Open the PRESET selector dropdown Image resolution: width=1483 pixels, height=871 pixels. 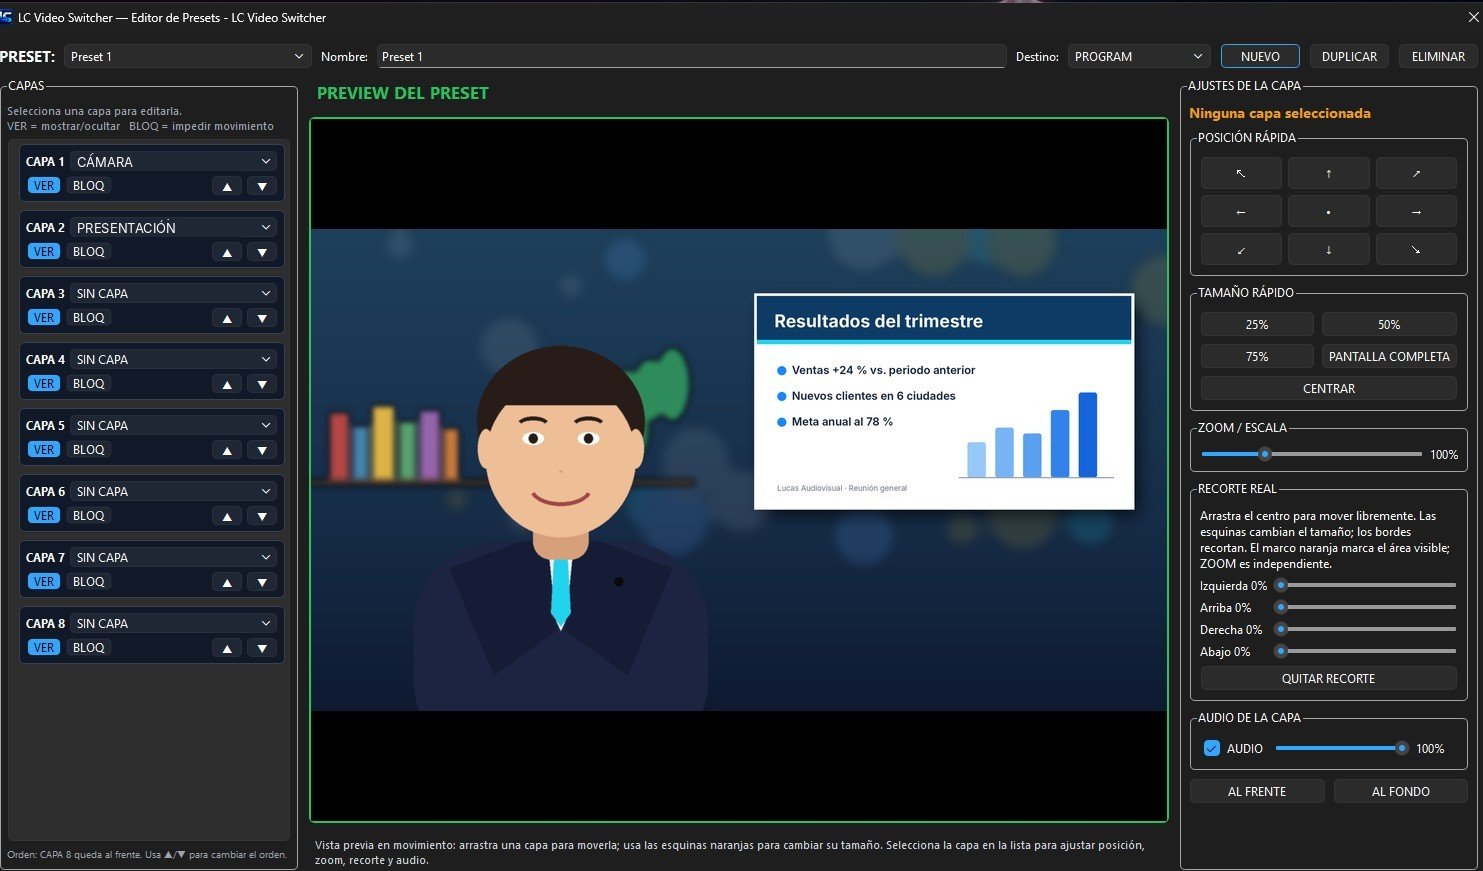pos(187,57)
